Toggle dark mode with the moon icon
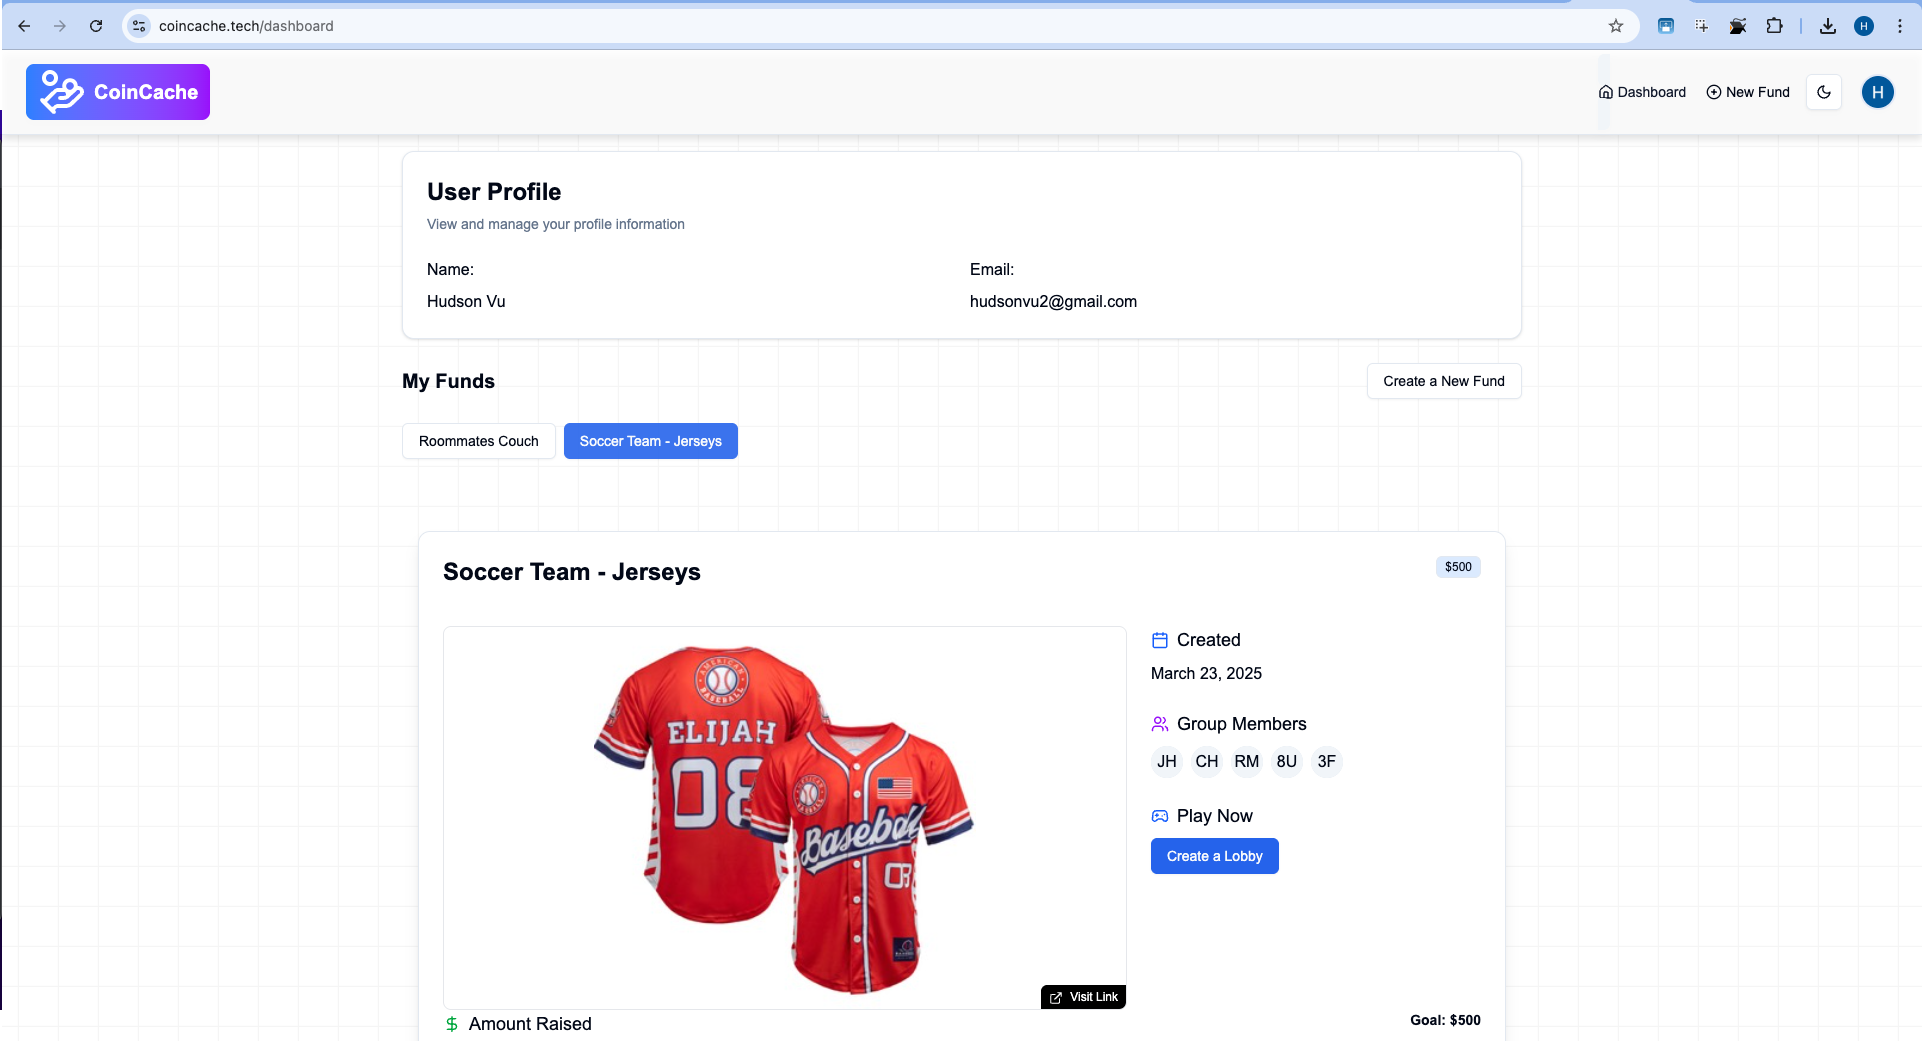The height and width of the screenshot is (1041, 1922). (1824, 92)
